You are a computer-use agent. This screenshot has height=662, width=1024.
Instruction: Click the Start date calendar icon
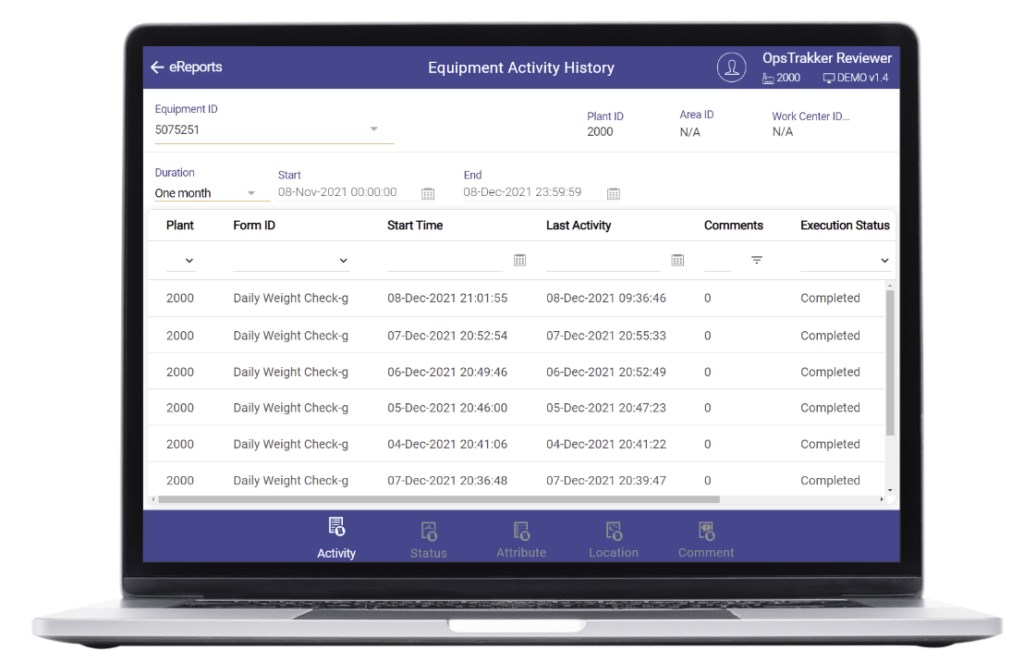click(x=430, y=193)
